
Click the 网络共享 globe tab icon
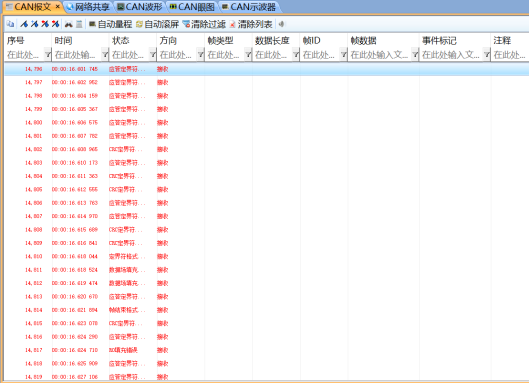(70, 7)
